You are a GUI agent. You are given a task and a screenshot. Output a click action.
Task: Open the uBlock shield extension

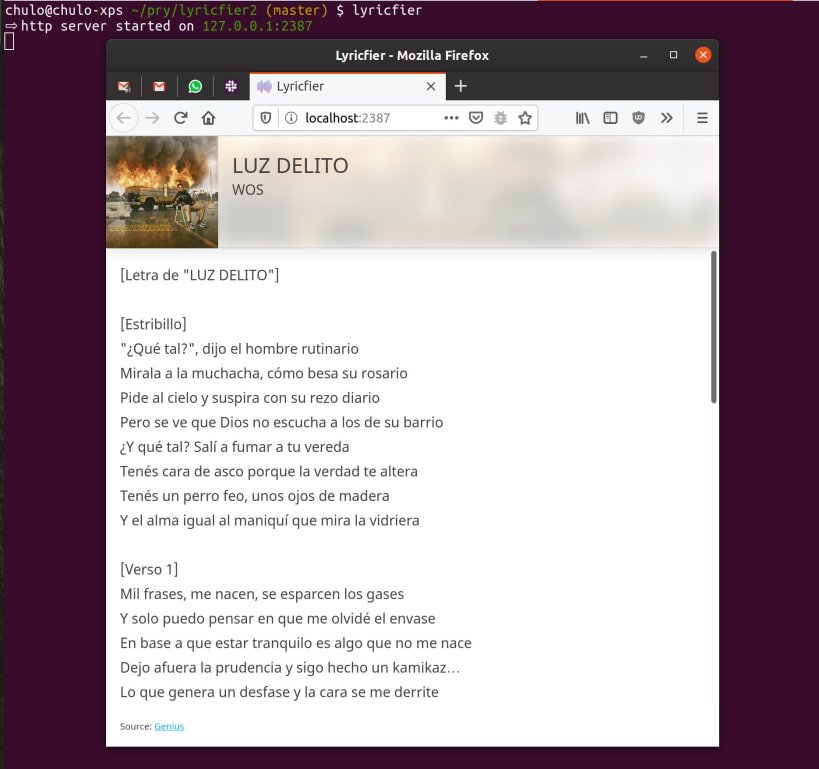pyautogui.click(x=638, y=118)
